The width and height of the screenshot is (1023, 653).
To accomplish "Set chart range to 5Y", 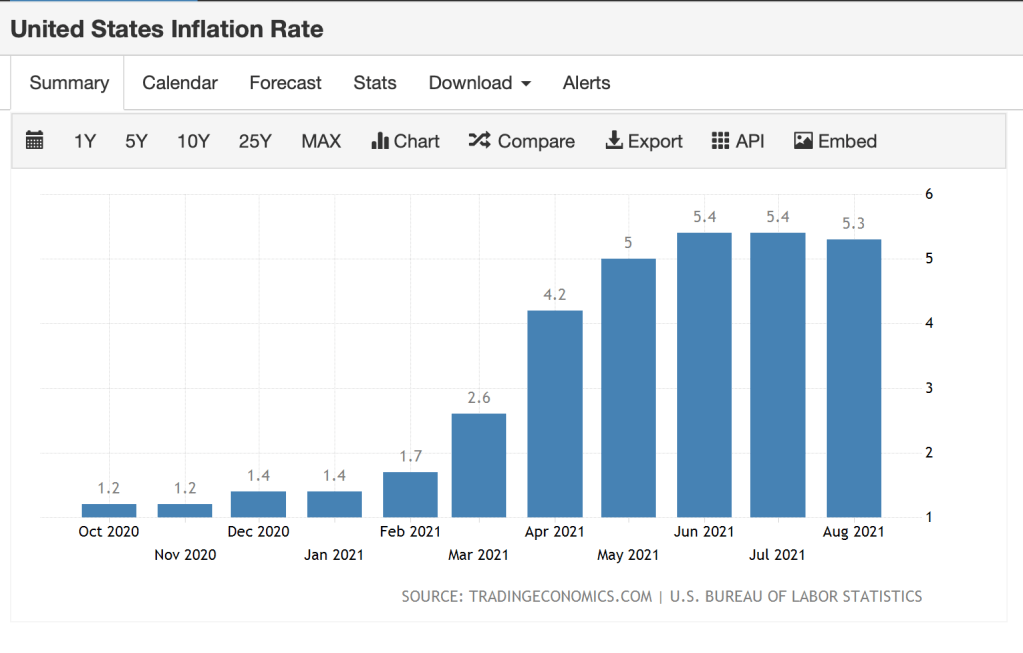I will [136, 141].
